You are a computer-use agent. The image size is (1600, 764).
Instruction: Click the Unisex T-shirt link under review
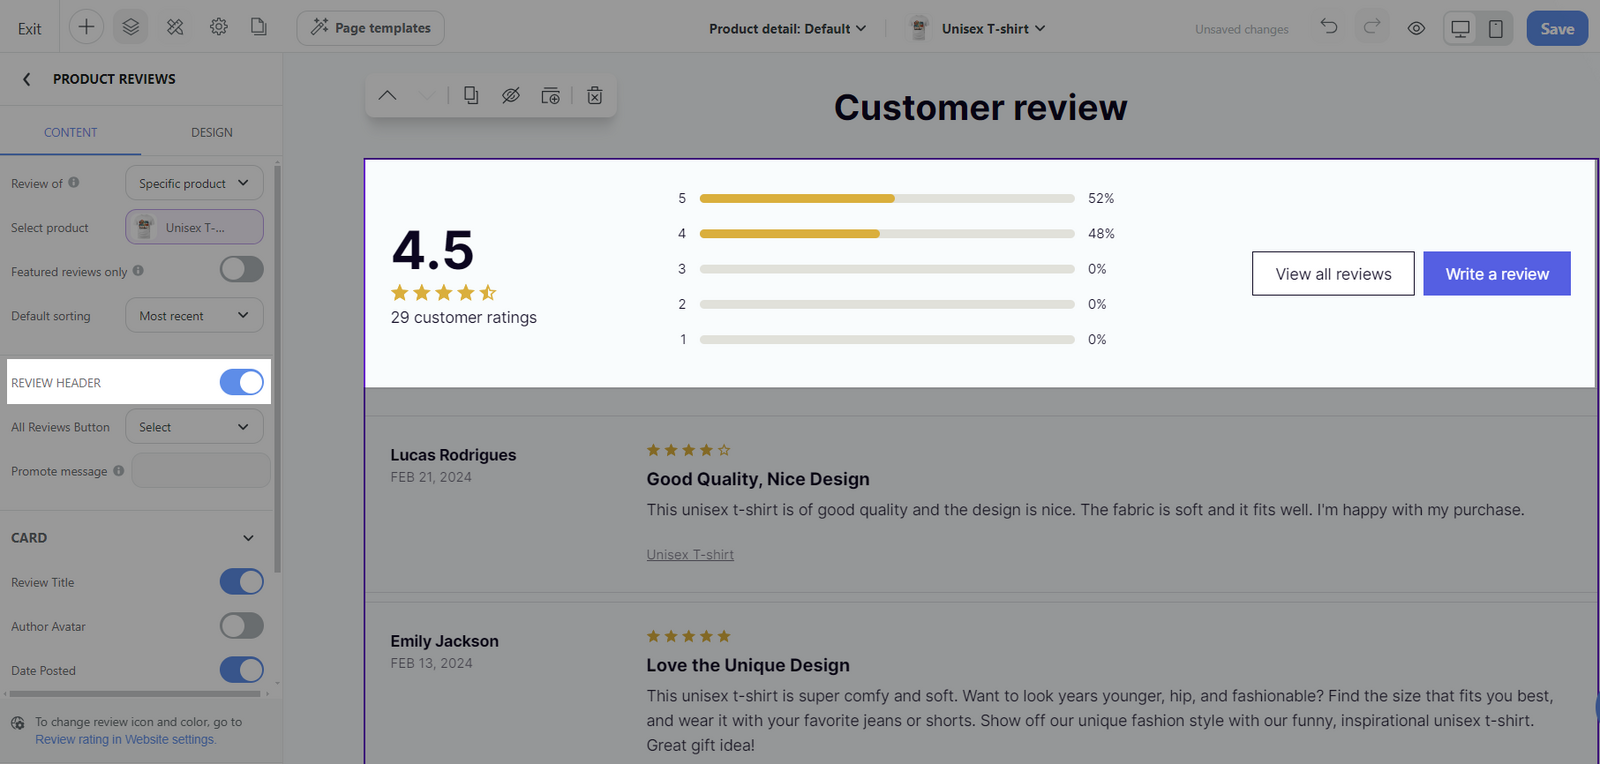pyautogui.click(x=690, y=555)
